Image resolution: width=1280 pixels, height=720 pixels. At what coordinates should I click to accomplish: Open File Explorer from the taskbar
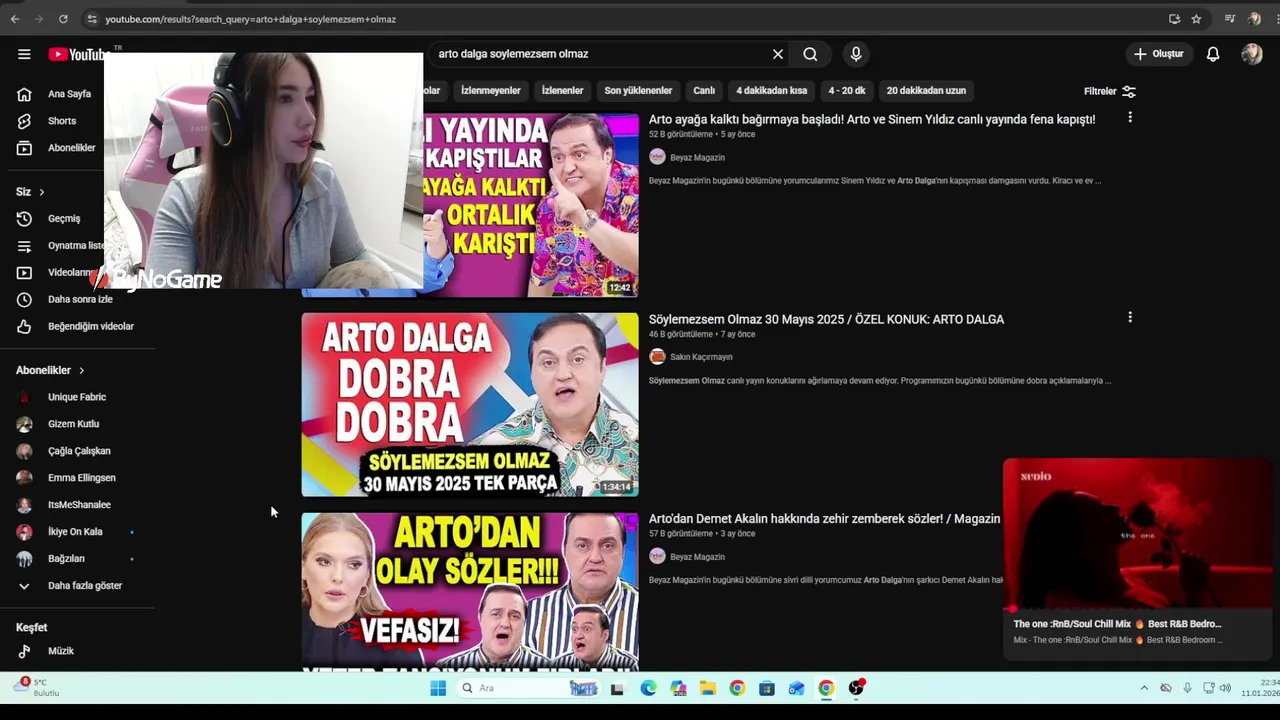coord(707,688)
